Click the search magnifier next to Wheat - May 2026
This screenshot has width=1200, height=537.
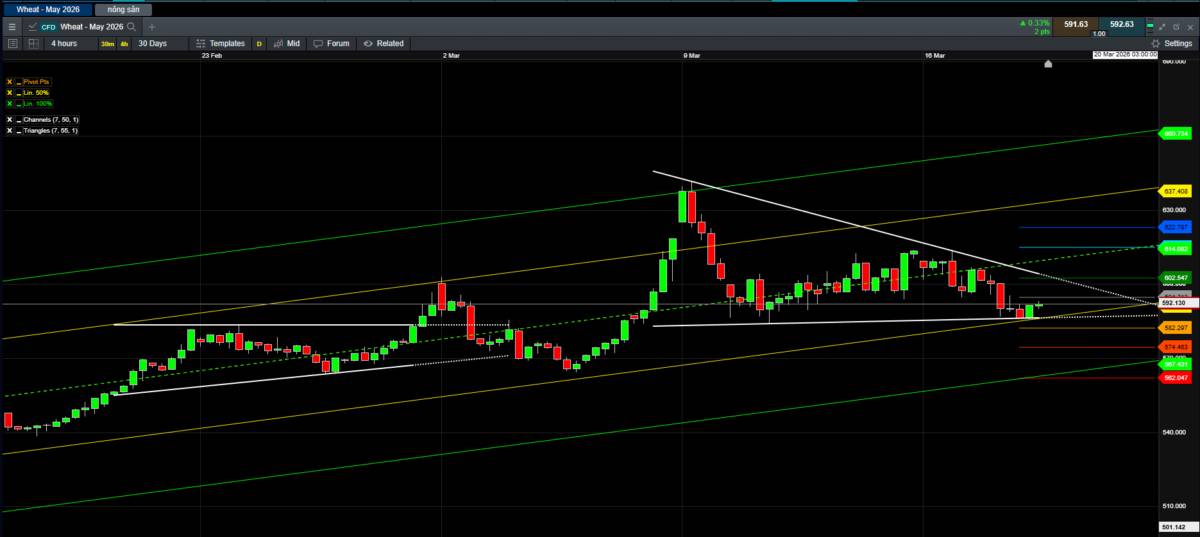point(131,27)
